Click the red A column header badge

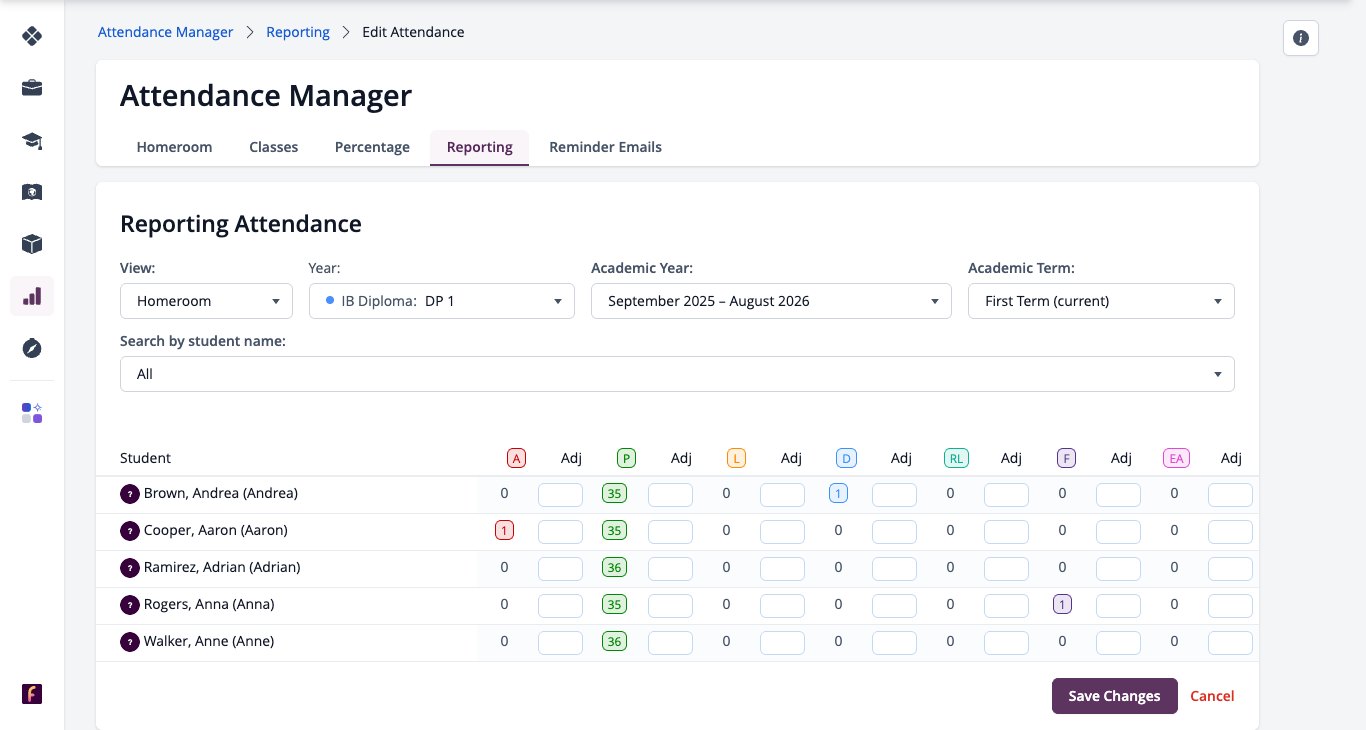516,458
